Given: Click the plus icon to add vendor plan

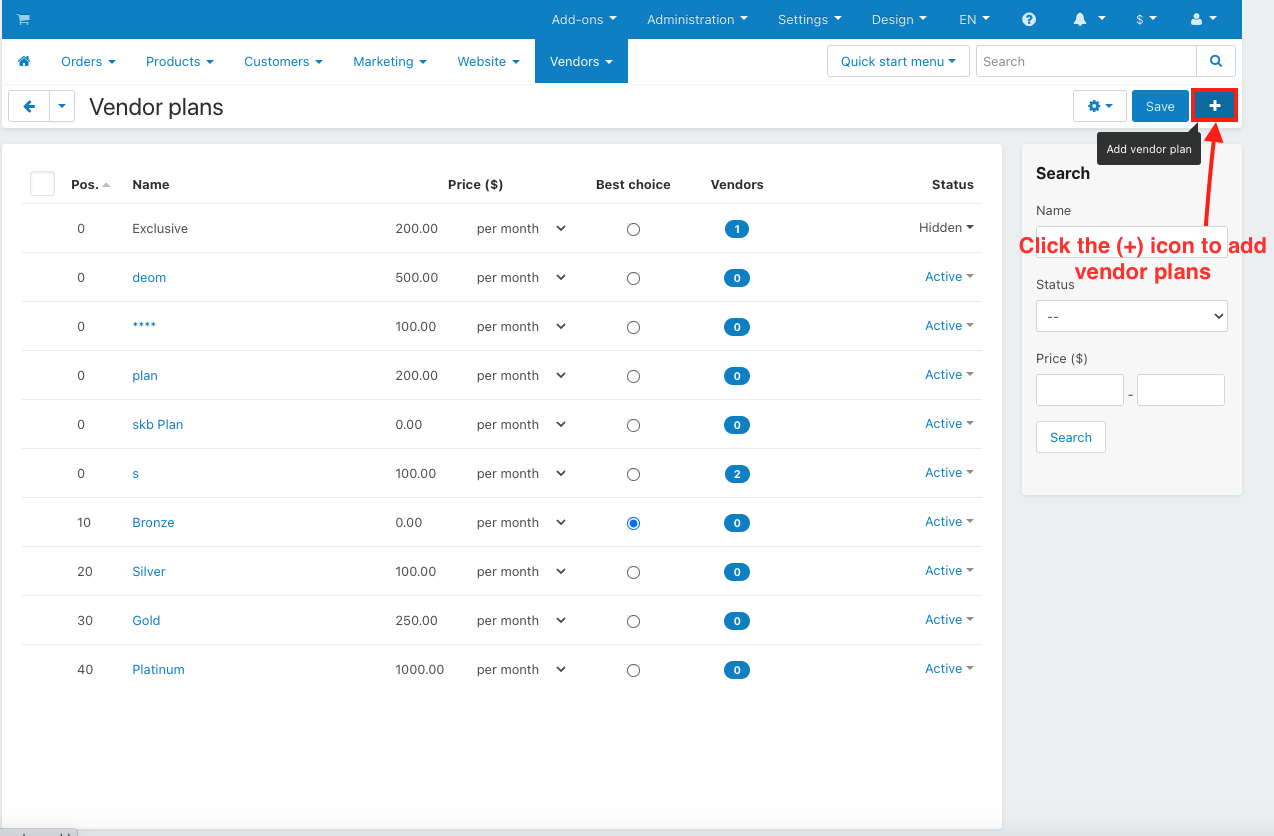Looking at the screenshot, I should pyautogui.click(x=1215, y=106).
